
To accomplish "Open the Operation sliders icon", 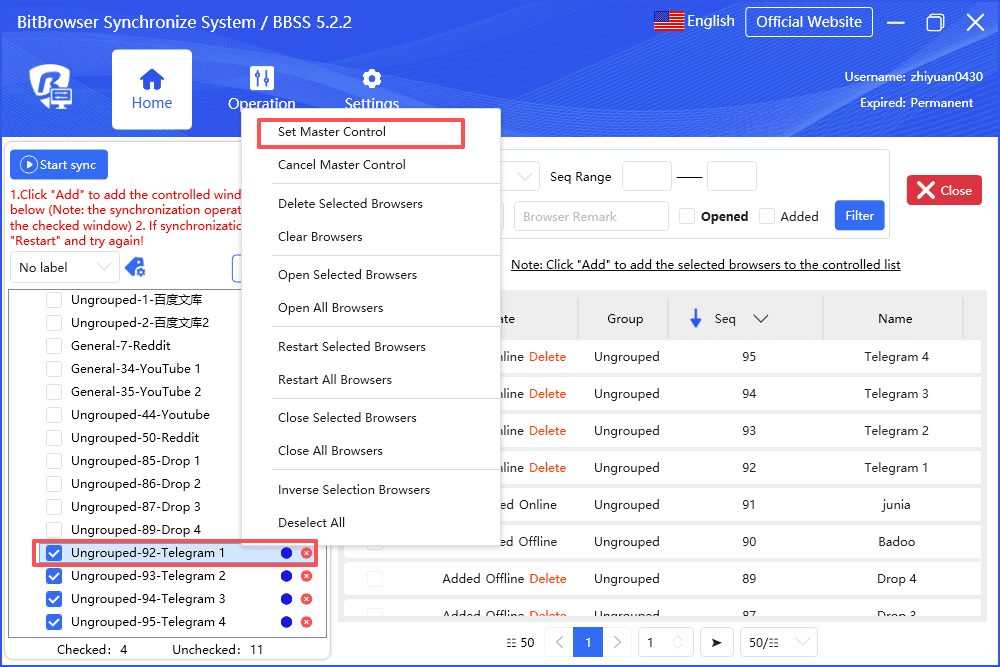I will (262, 78).
